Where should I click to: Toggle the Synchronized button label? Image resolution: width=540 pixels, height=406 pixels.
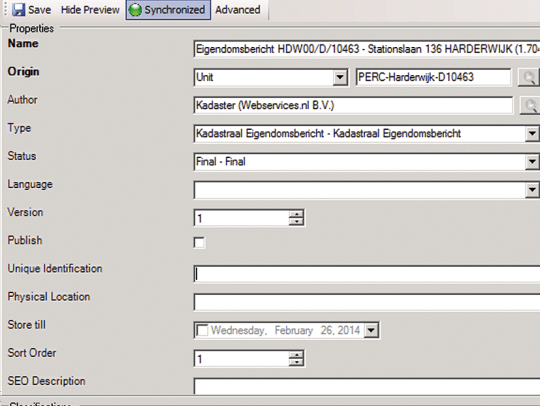[175, 10]
